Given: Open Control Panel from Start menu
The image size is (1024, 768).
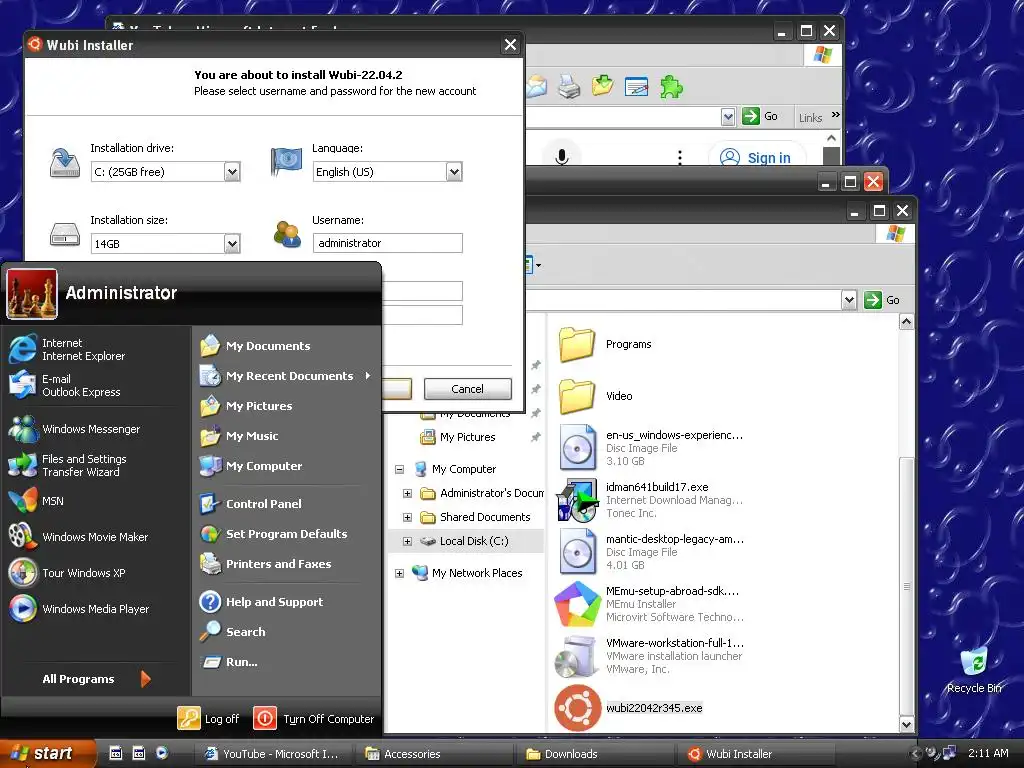Looking at the screenshot, I should point(251,504).
